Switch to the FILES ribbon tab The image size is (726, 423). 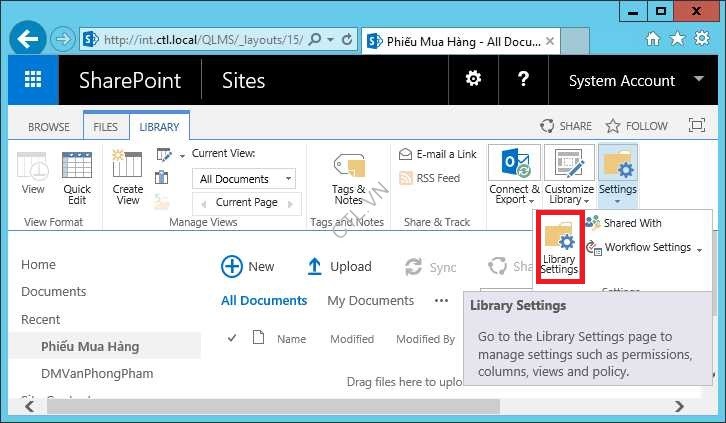coord(105,127)
